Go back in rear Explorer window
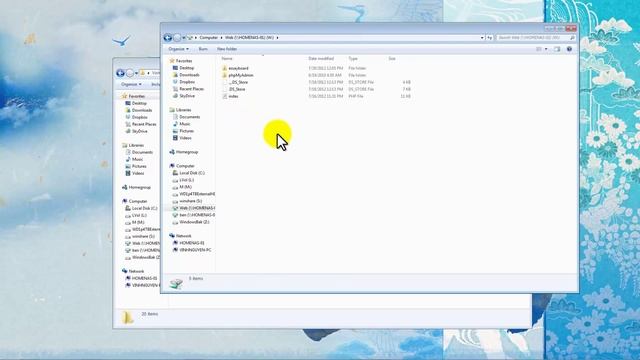The image size is (640, 360). (x=120, y=73)
